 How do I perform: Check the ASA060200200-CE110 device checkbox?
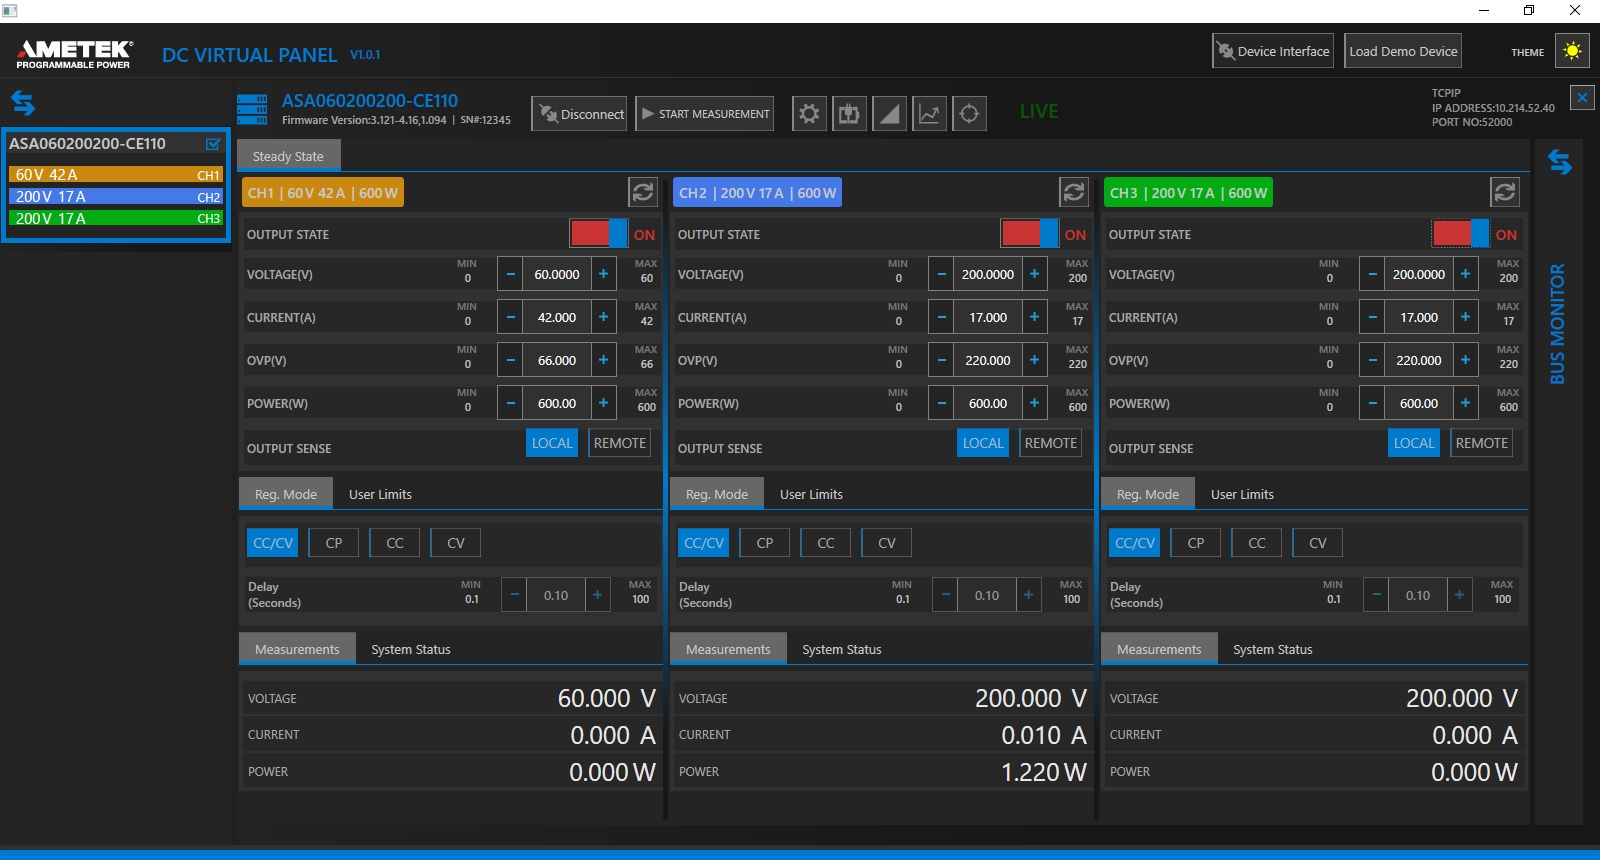pyautogui.click(x=213, y=144)
